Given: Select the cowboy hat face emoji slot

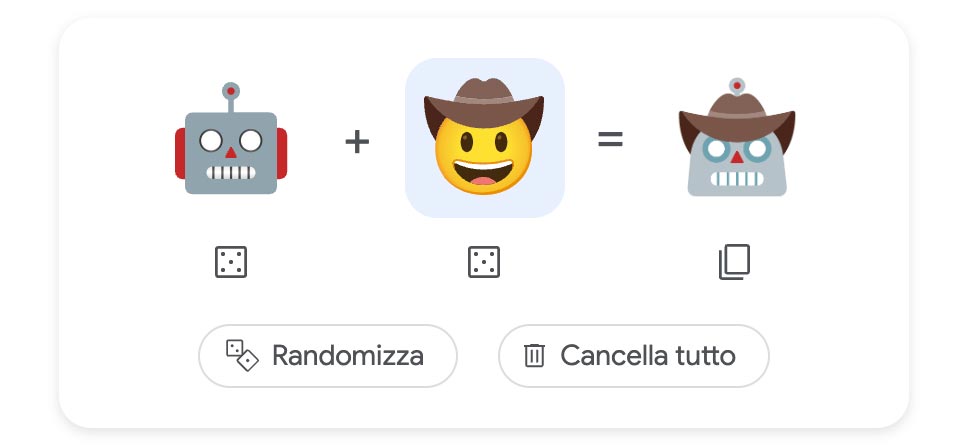Looking at the screenshot, I should click(484, 137).
